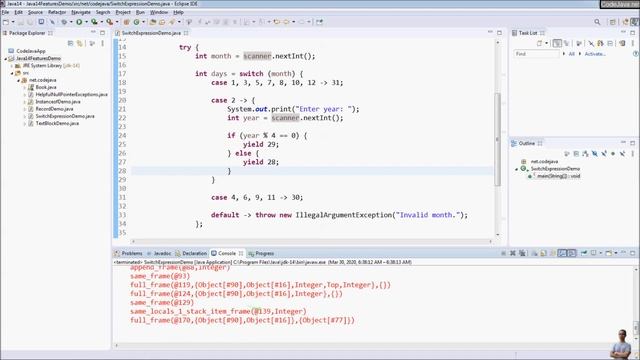
Task: Toggle Show Console When Standard Out Changes
Action: tap(562, 253)
